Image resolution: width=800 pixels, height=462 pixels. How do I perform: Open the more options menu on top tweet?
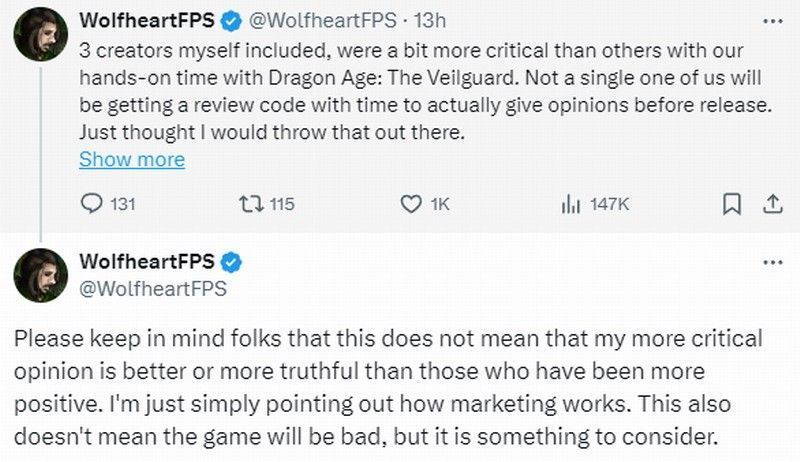(x=771, y=19)
